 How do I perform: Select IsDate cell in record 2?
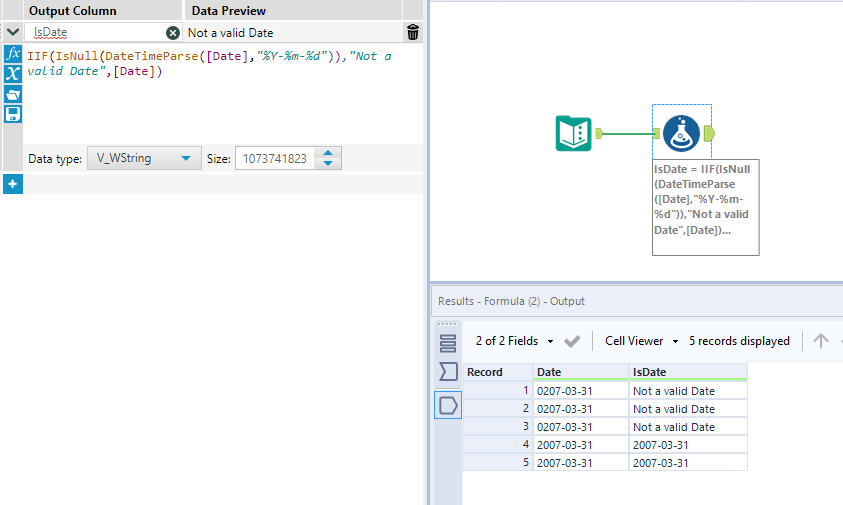[688, 409]
